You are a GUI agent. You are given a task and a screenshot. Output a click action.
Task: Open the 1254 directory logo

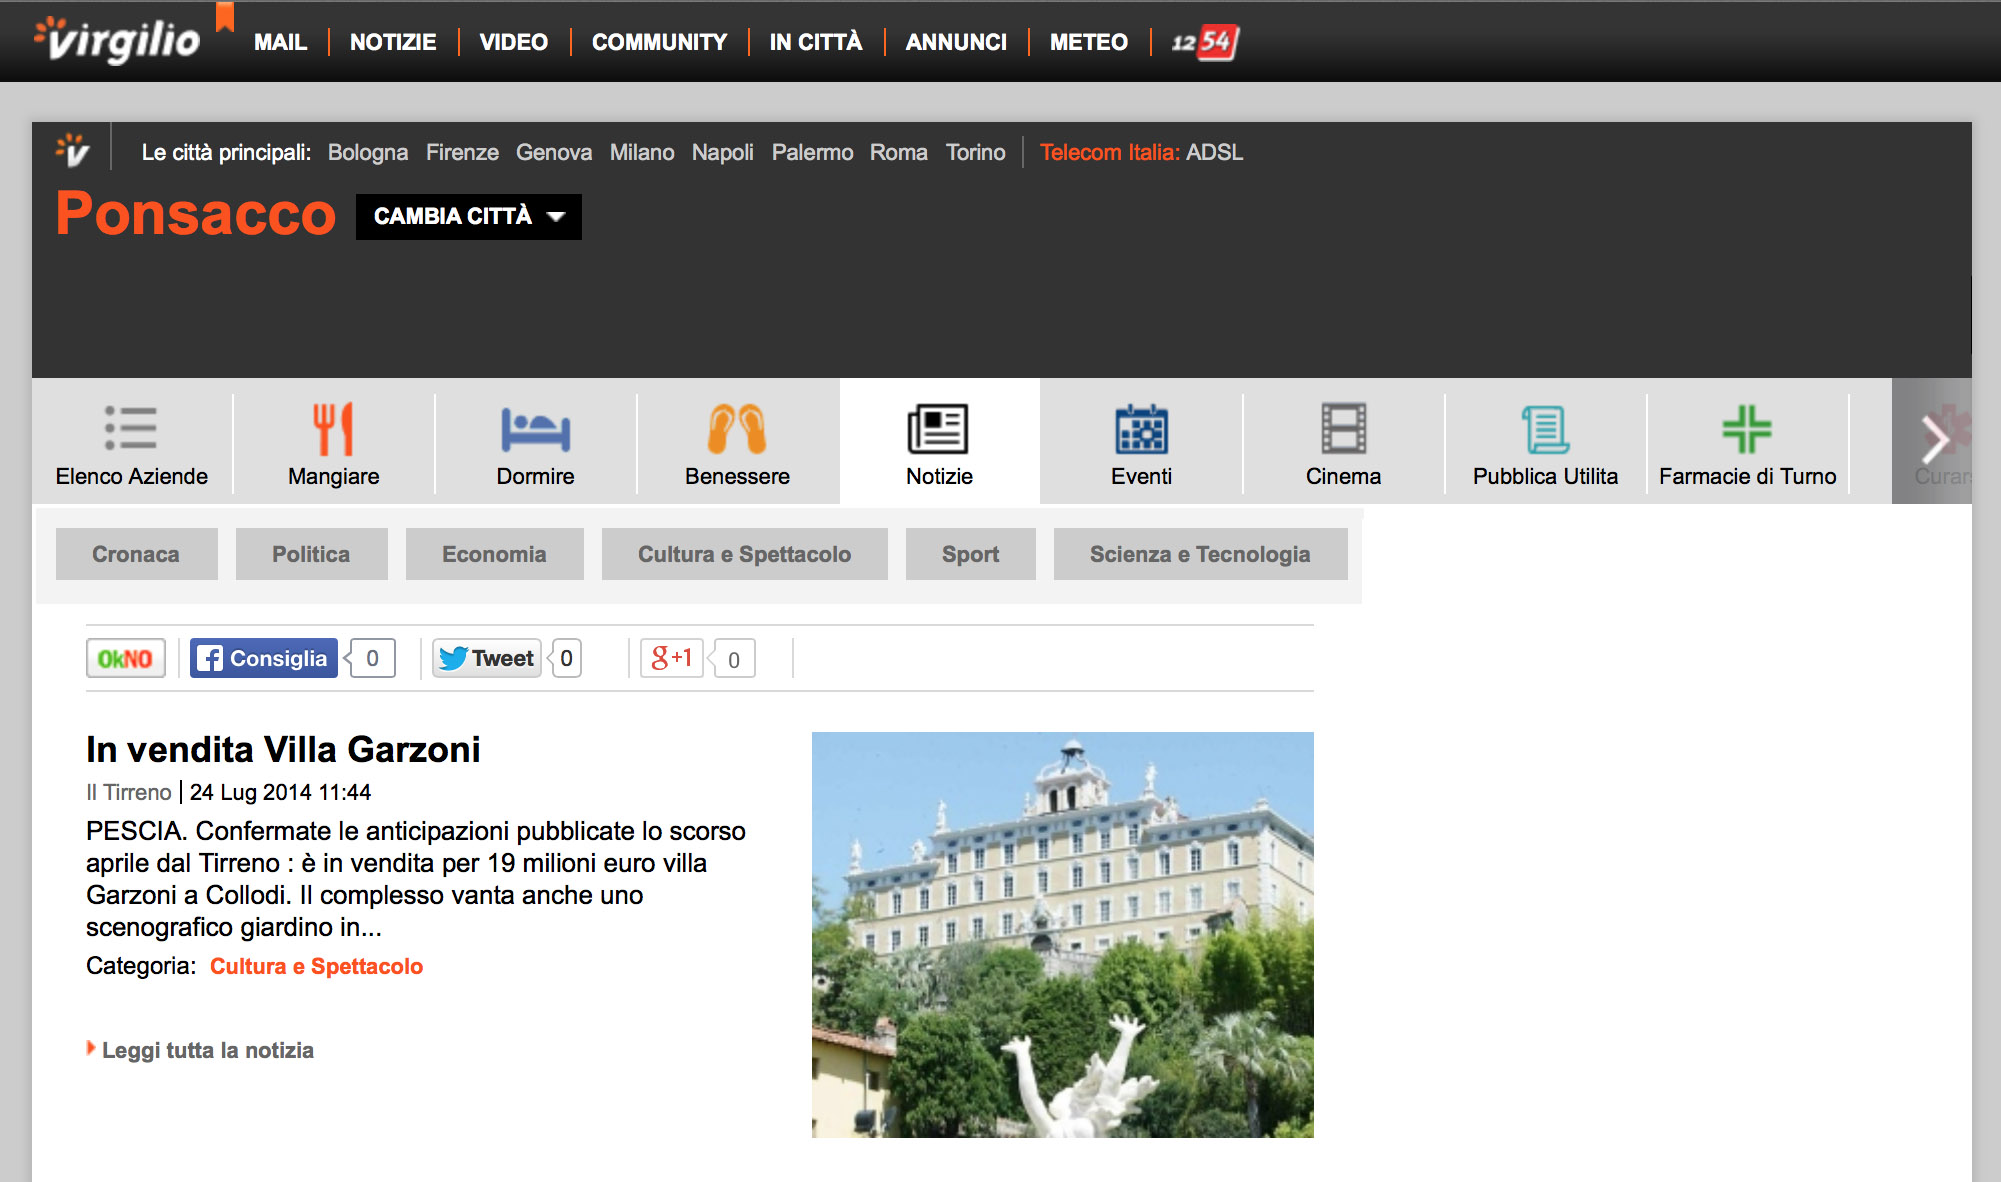pos(1205,42)
